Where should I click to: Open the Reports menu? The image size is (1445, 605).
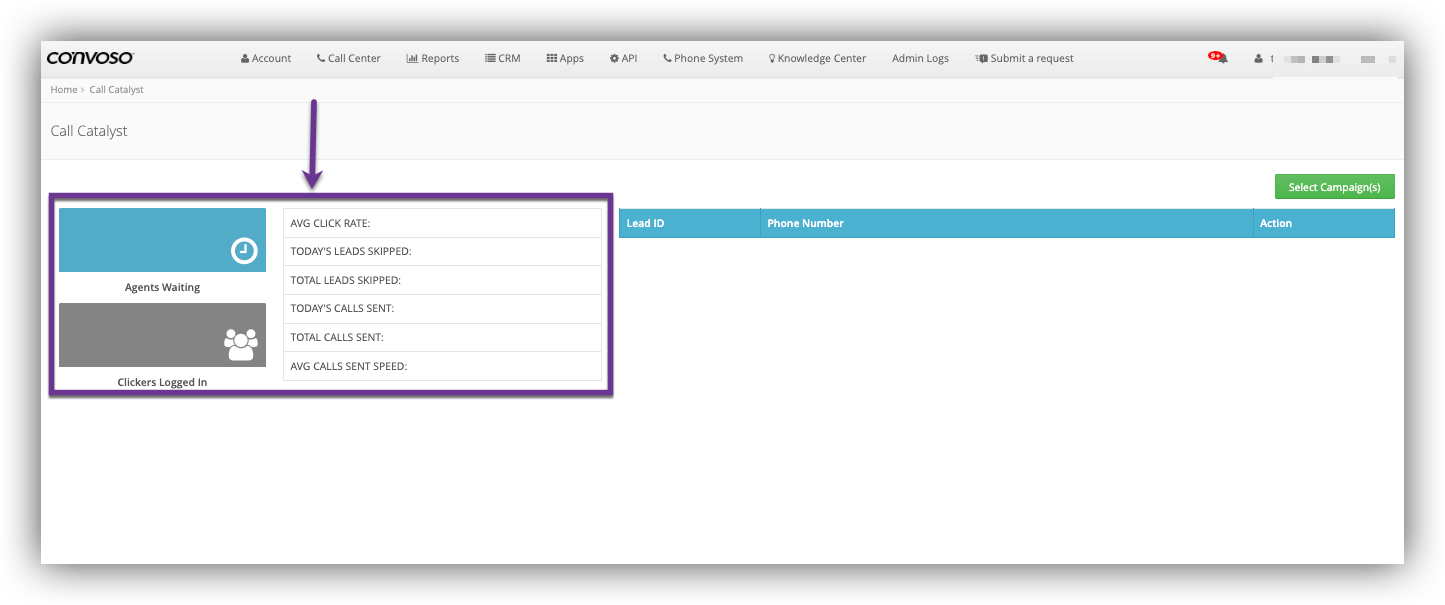[433, 59]
